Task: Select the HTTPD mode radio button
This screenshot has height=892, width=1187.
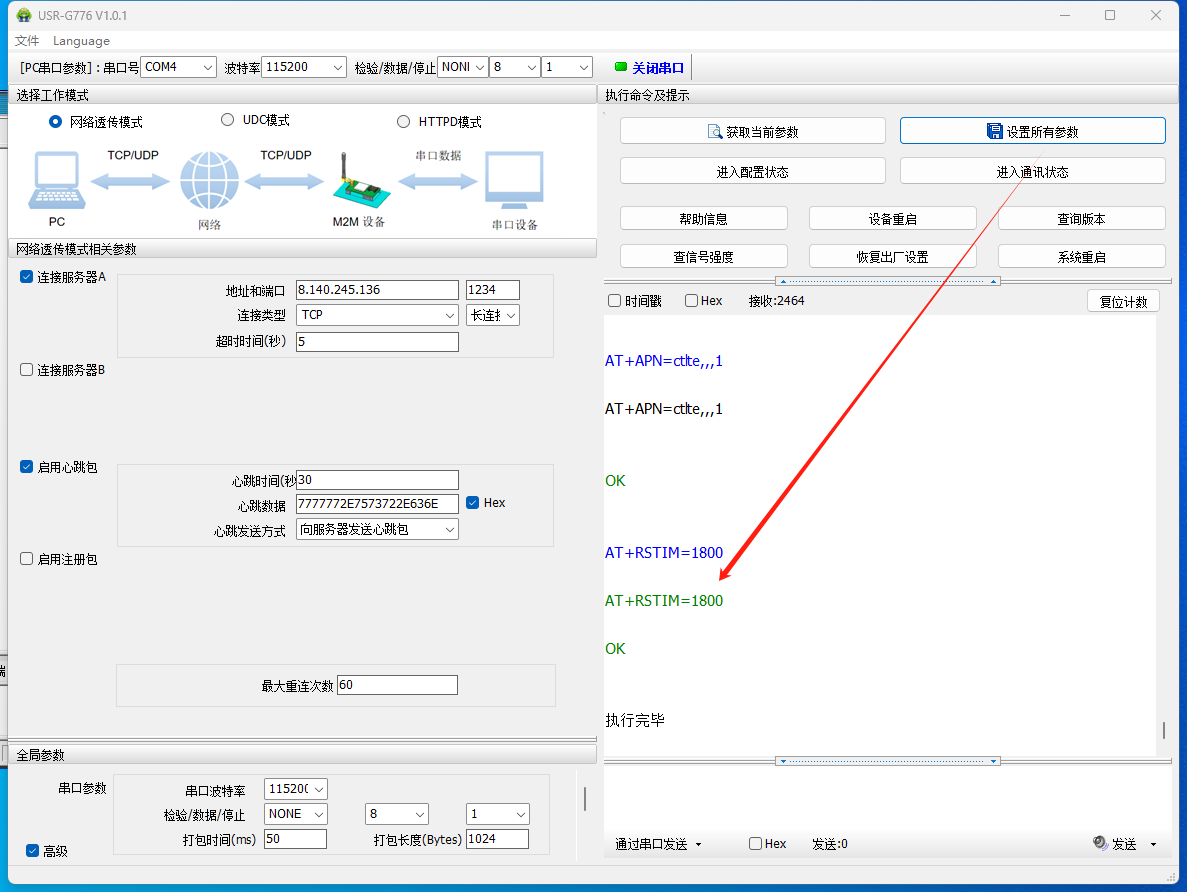Action: pyautogui.click(x=403, y=122)
